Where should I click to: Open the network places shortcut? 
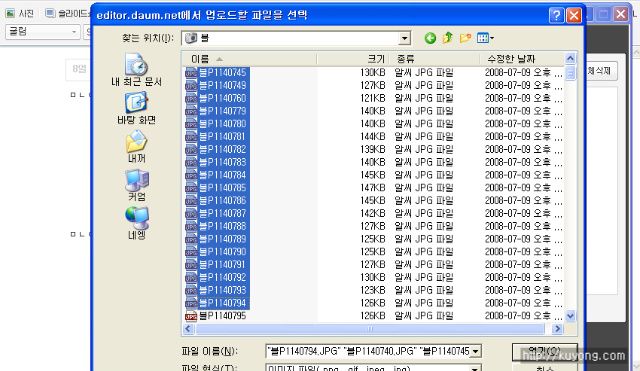pyautogui.click(x=137, y=223)
